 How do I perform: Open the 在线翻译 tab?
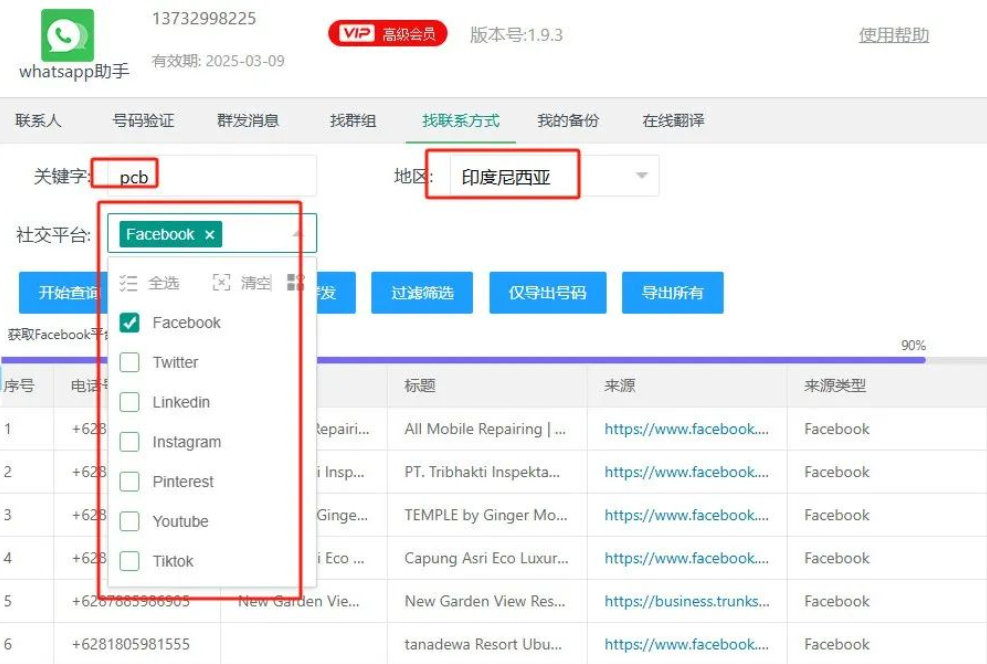pos(673,120)
